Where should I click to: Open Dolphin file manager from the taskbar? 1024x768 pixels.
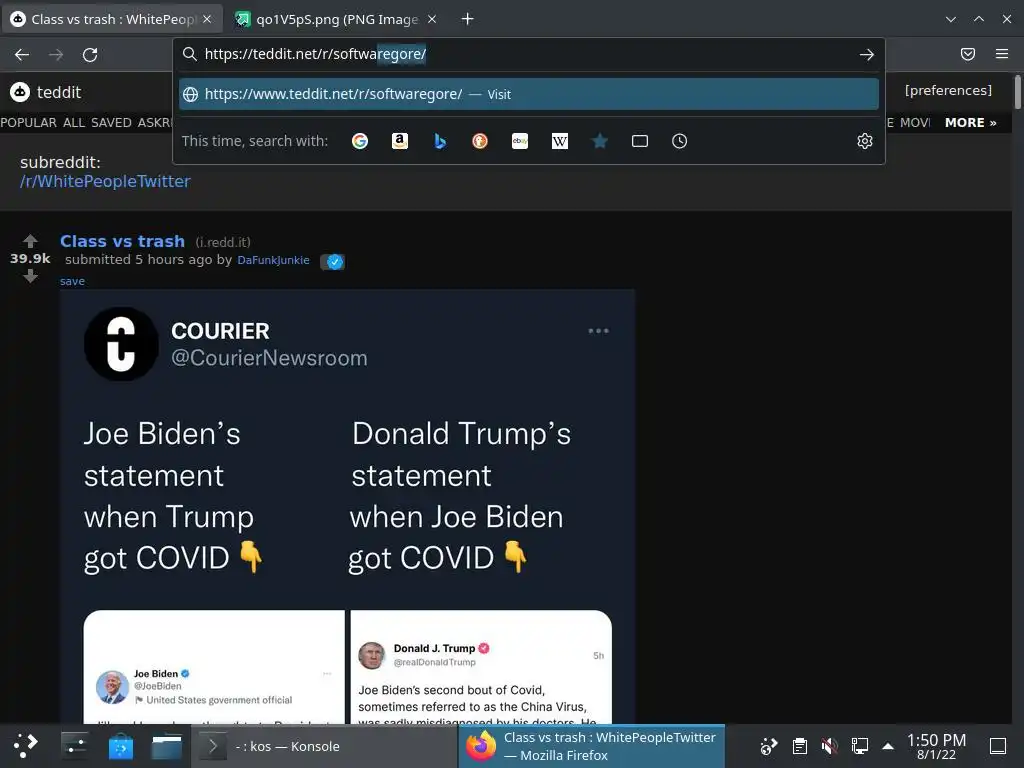point(167,746)
